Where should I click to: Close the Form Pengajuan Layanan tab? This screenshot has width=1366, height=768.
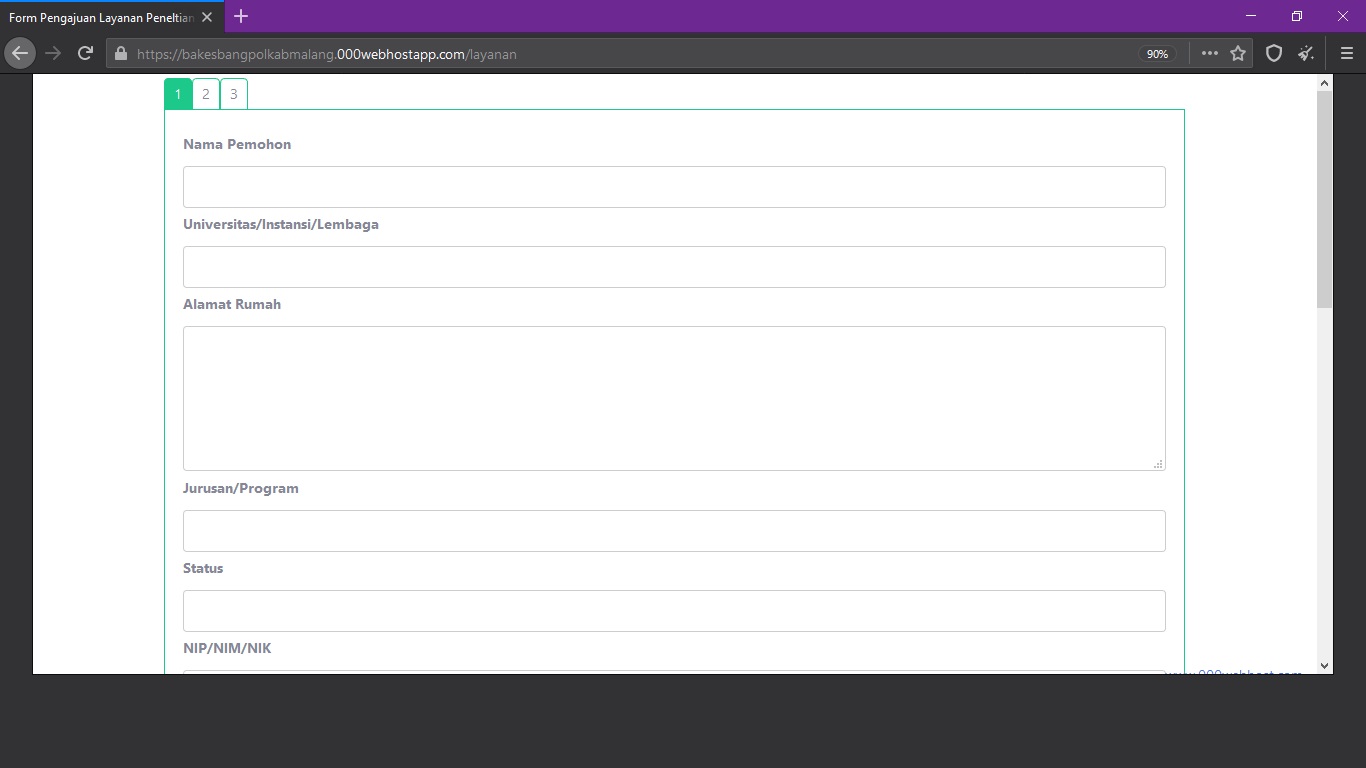pyautogui.click(x=207, y=17)
